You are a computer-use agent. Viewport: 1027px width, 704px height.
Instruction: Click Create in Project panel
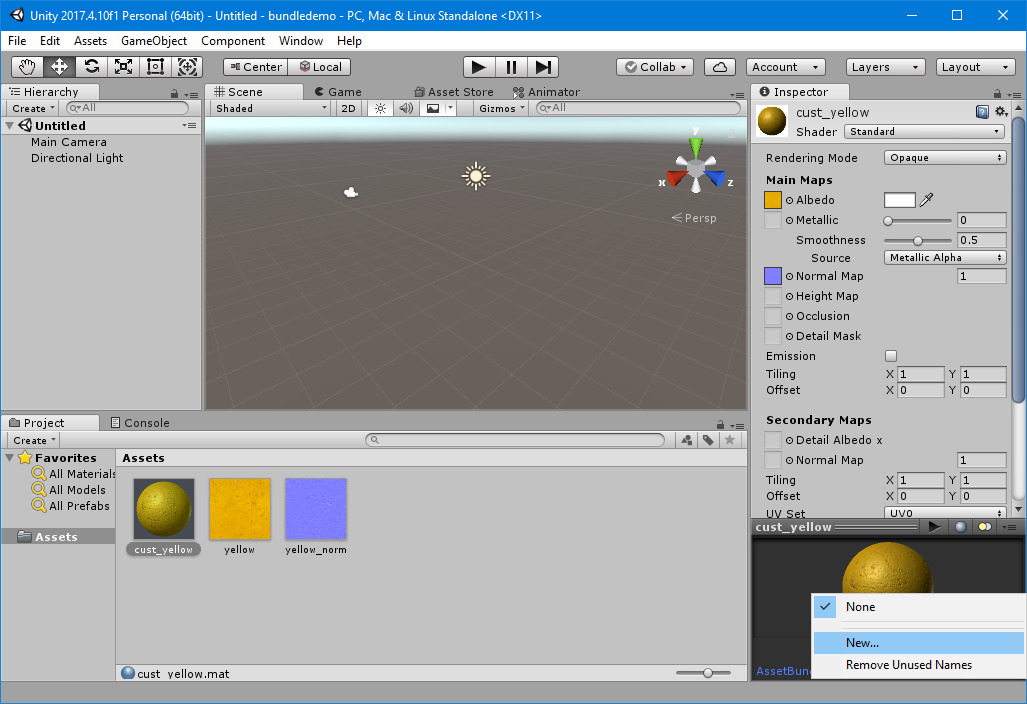[34, 440]
